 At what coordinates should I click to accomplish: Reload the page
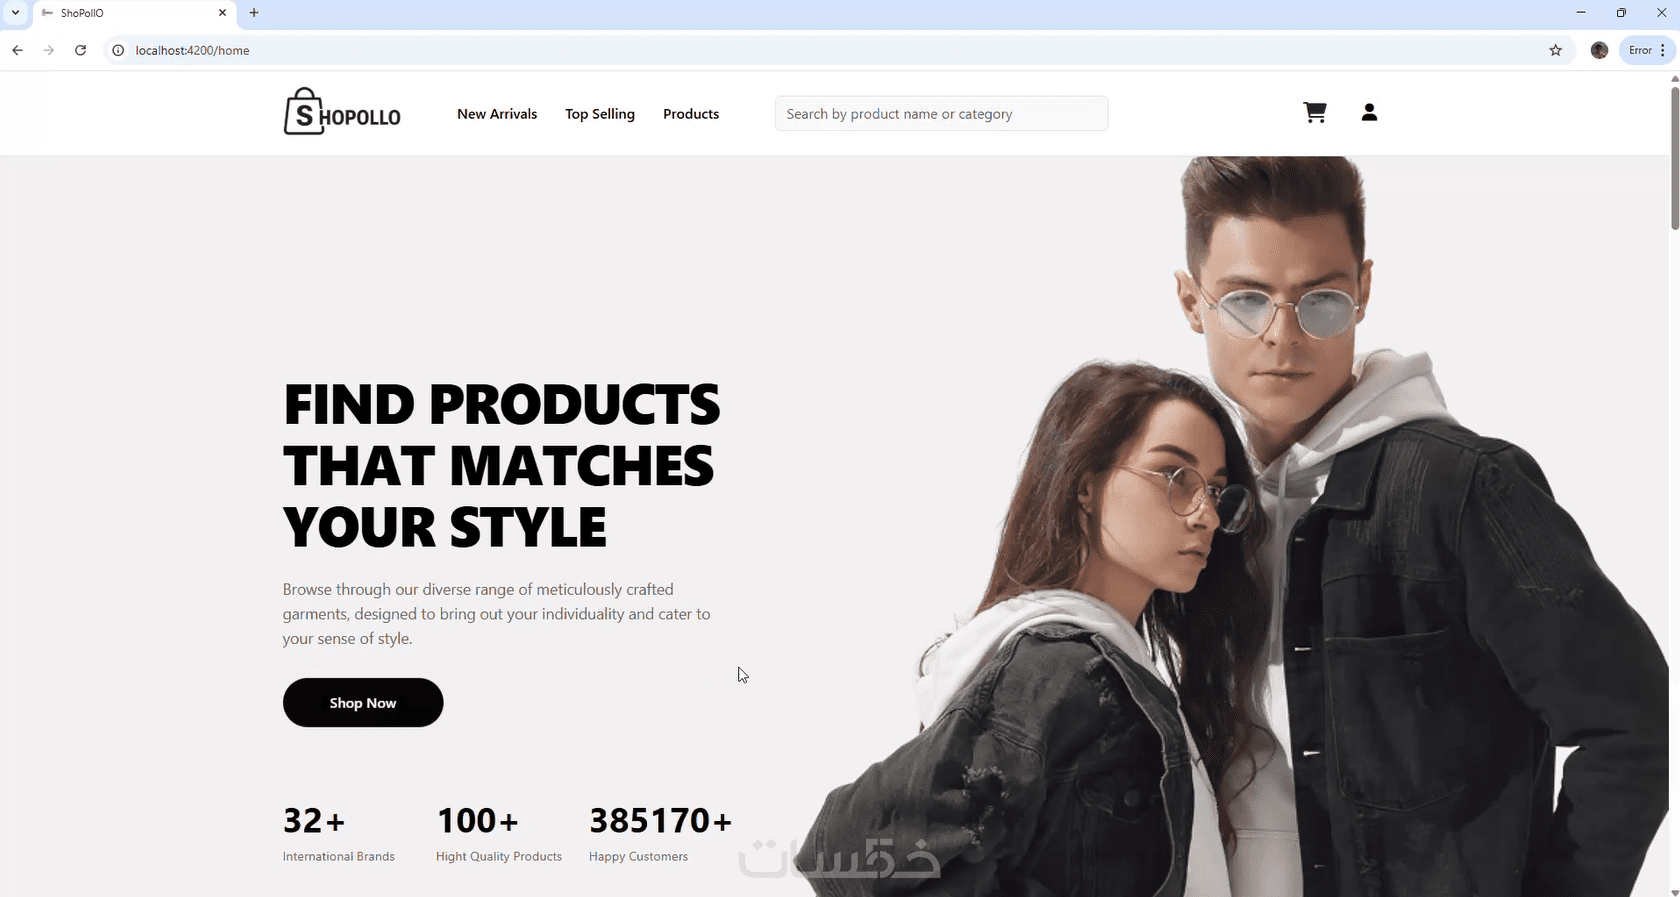click(80, 50)
